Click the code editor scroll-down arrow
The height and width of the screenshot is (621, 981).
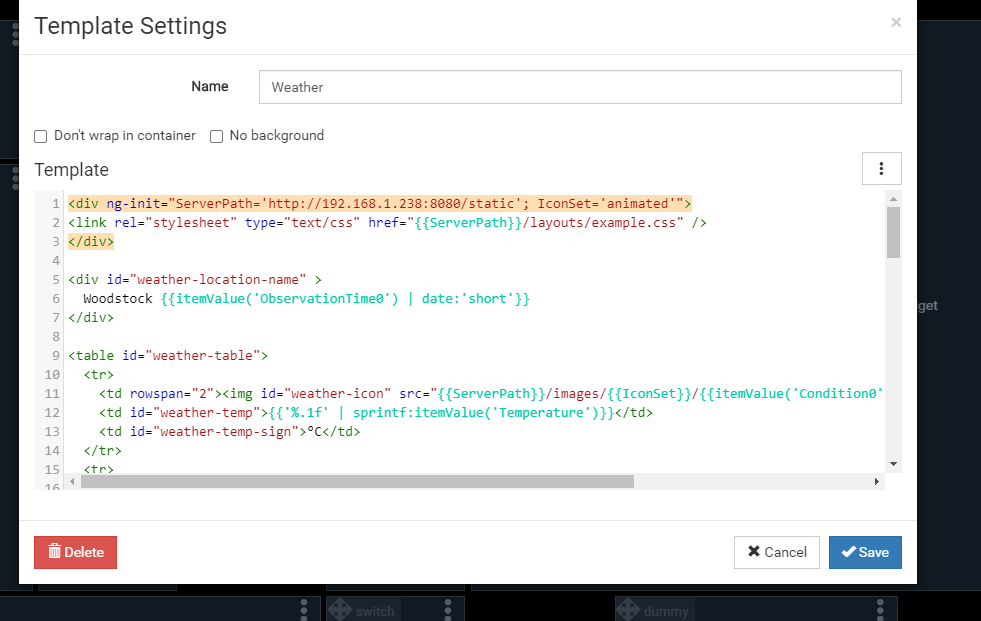pos(893,463)
